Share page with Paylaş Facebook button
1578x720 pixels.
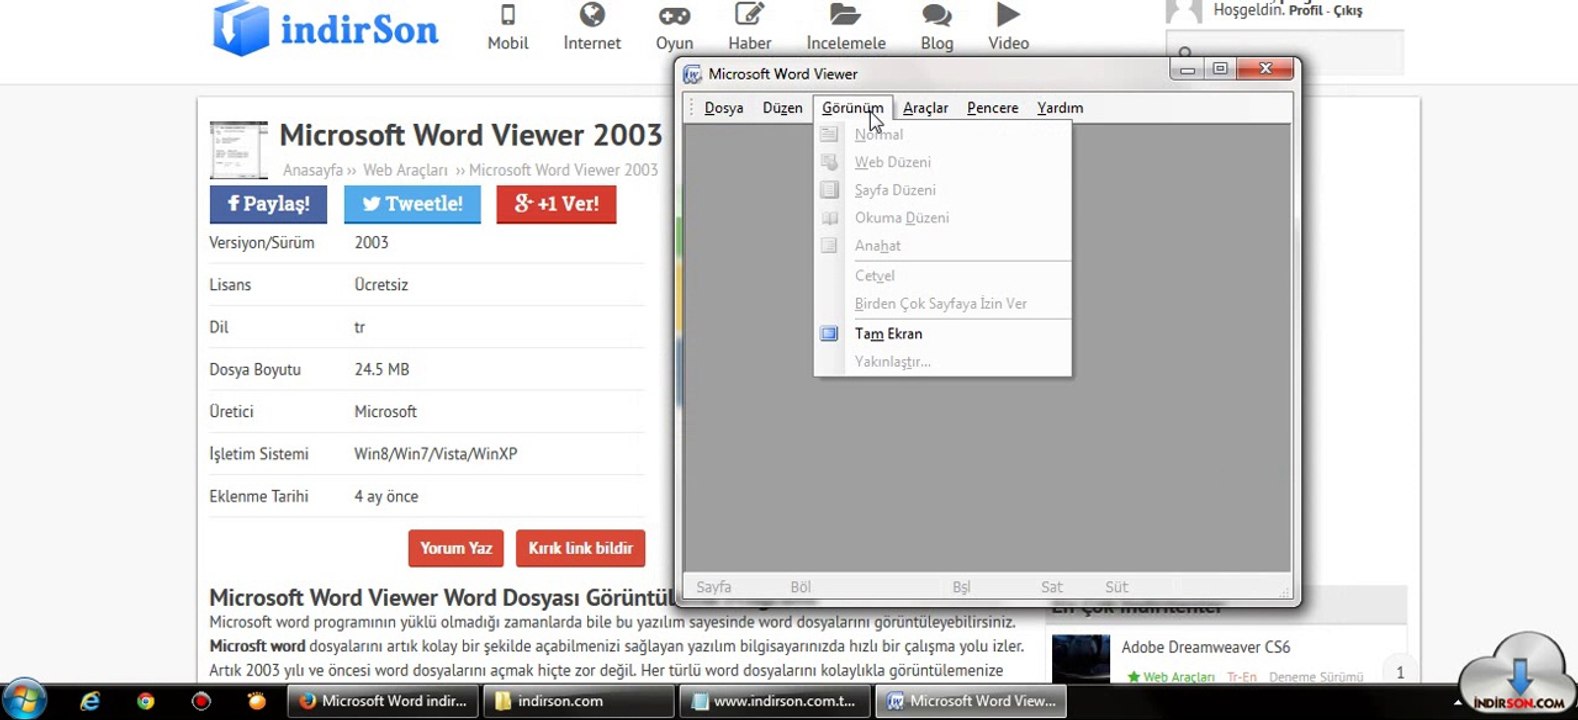coord(269,204)
